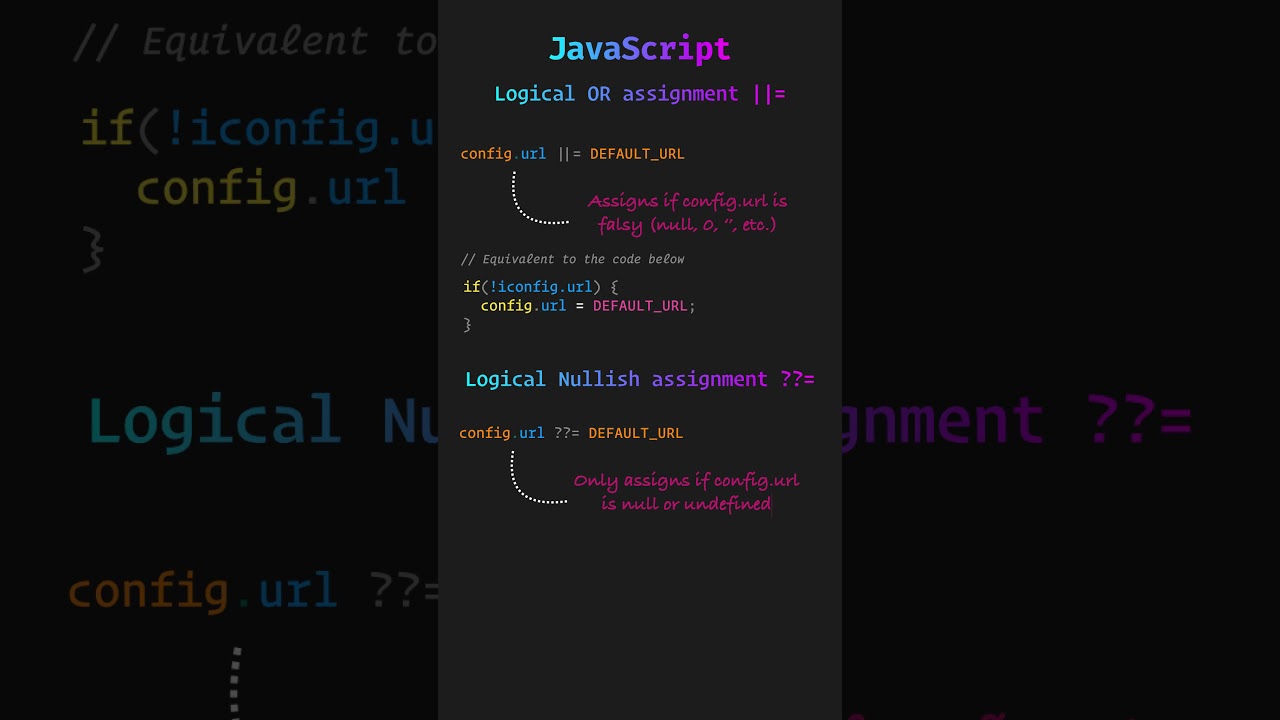Click the JavaScript title at the top

pyautogui.click(x=640, y=48)
